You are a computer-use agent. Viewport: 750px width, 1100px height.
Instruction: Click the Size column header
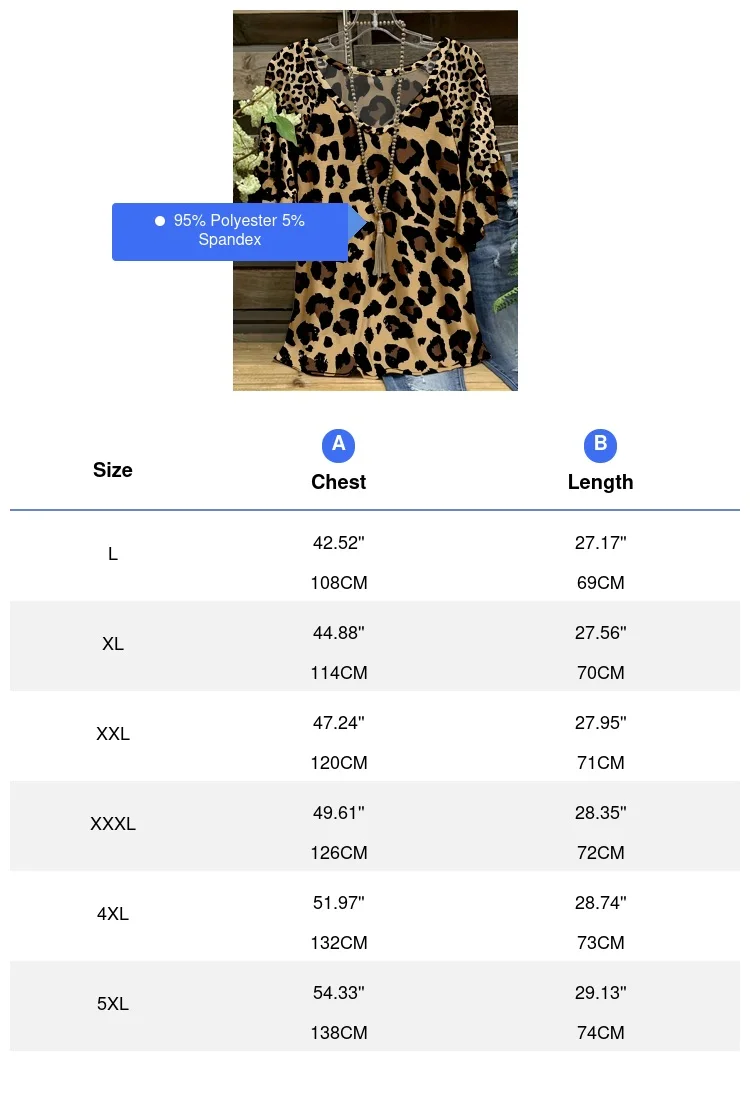(x=113, y=470)
